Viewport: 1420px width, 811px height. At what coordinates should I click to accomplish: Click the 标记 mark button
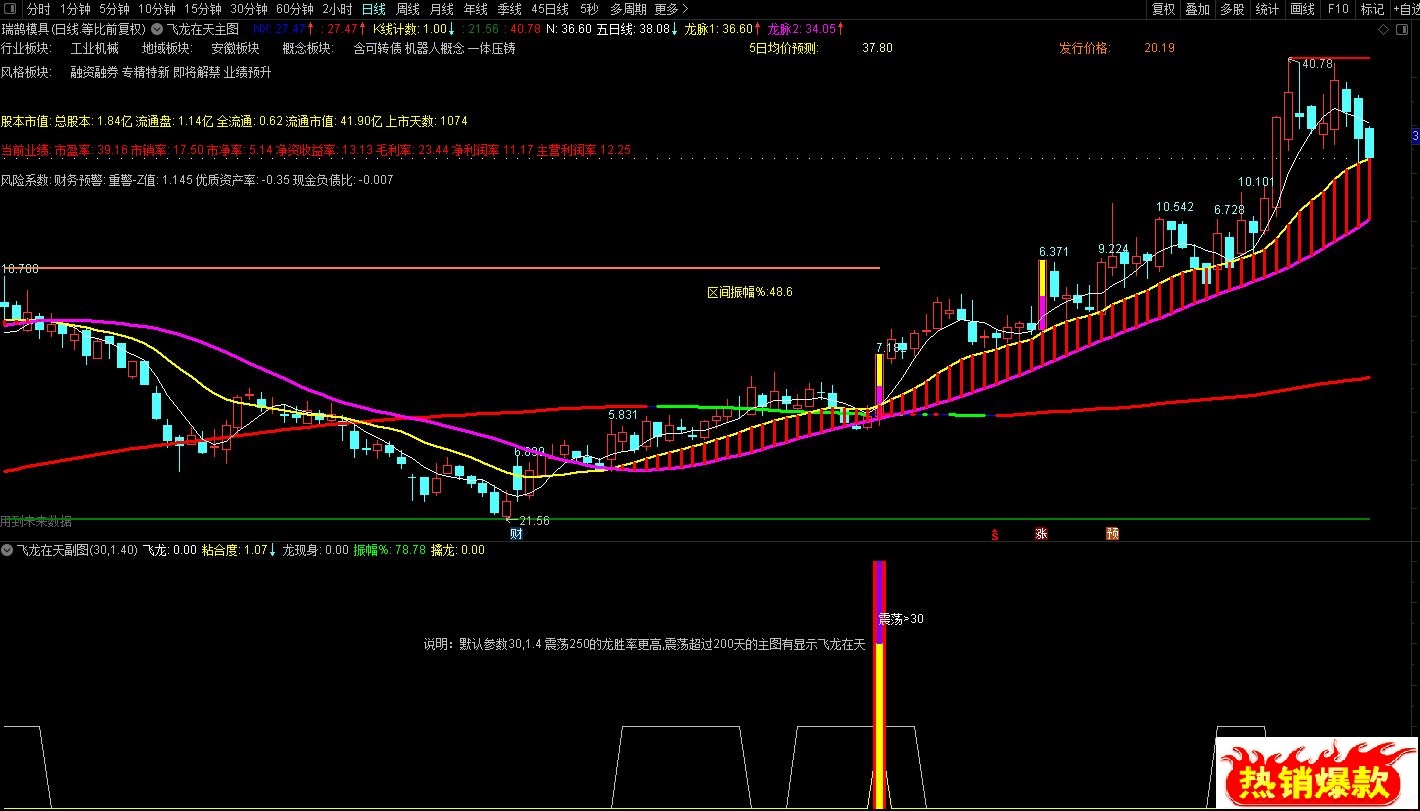click(x=1372, y=9)
